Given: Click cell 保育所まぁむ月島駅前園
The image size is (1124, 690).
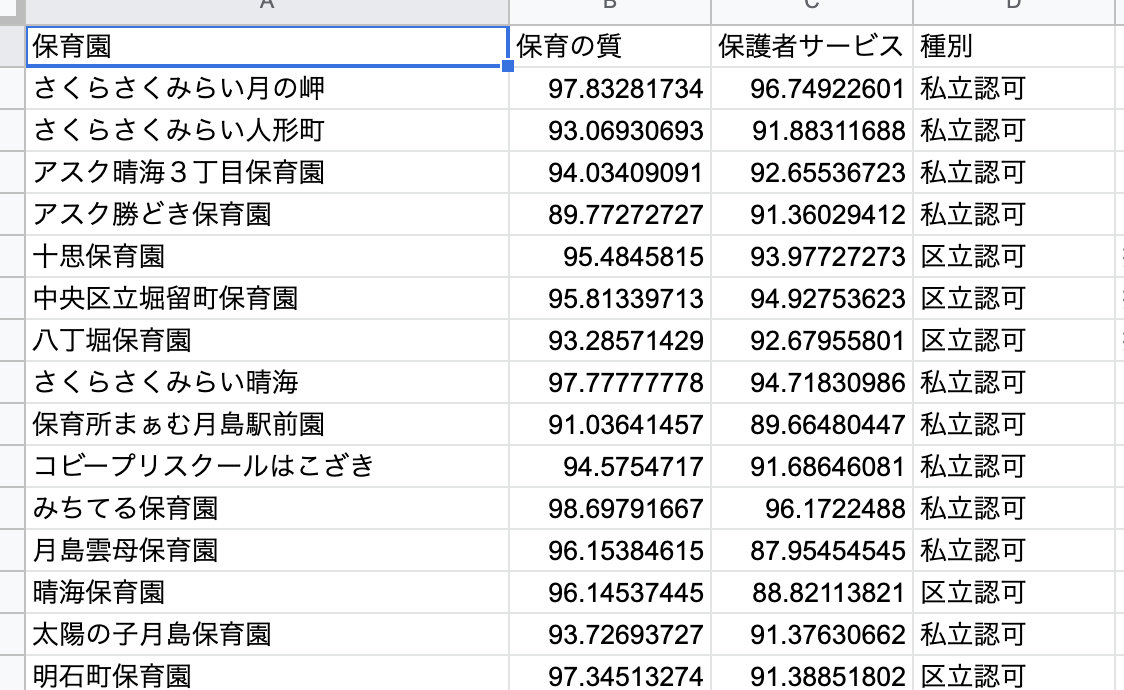Looking at the screenshot, I should coord(267,424).
